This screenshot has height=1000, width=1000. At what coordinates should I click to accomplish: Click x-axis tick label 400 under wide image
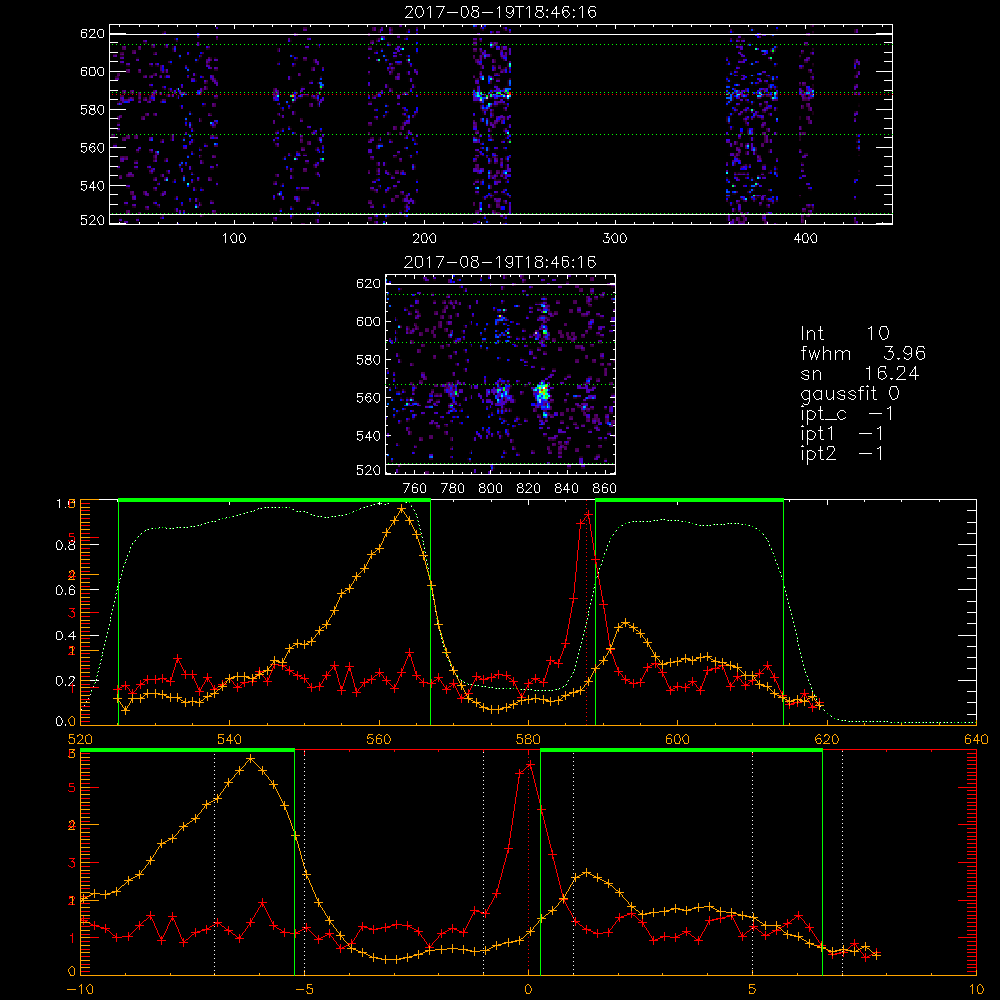pos(805,239)
